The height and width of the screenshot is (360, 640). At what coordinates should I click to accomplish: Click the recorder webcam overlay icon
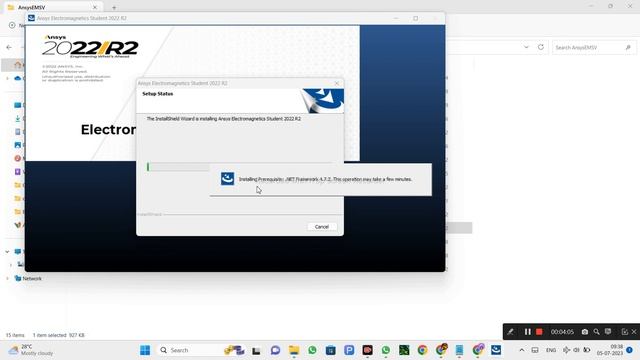[608, 332]
